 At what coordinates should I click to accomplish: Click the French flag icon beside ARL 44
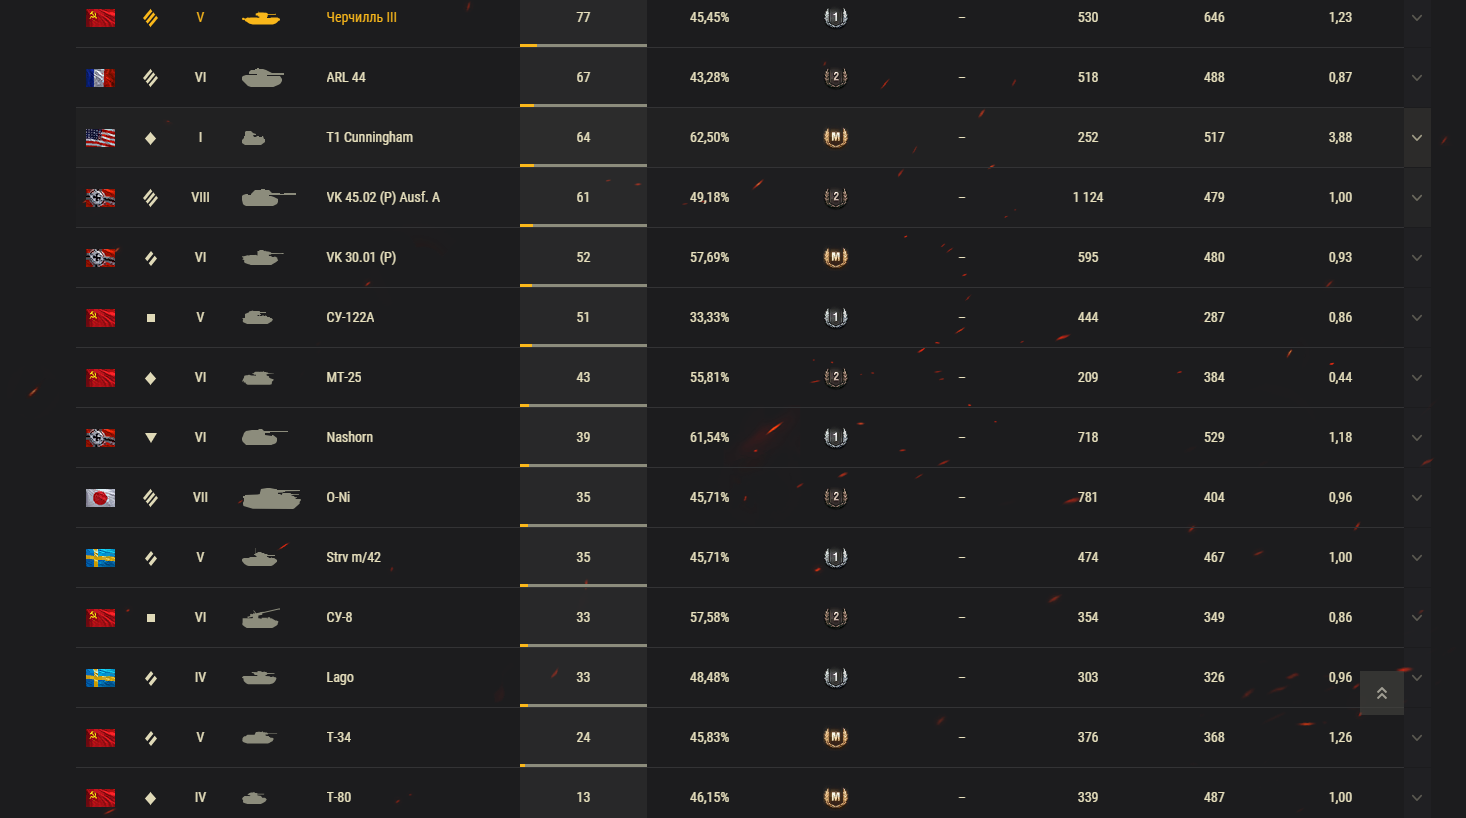point(100,78)
